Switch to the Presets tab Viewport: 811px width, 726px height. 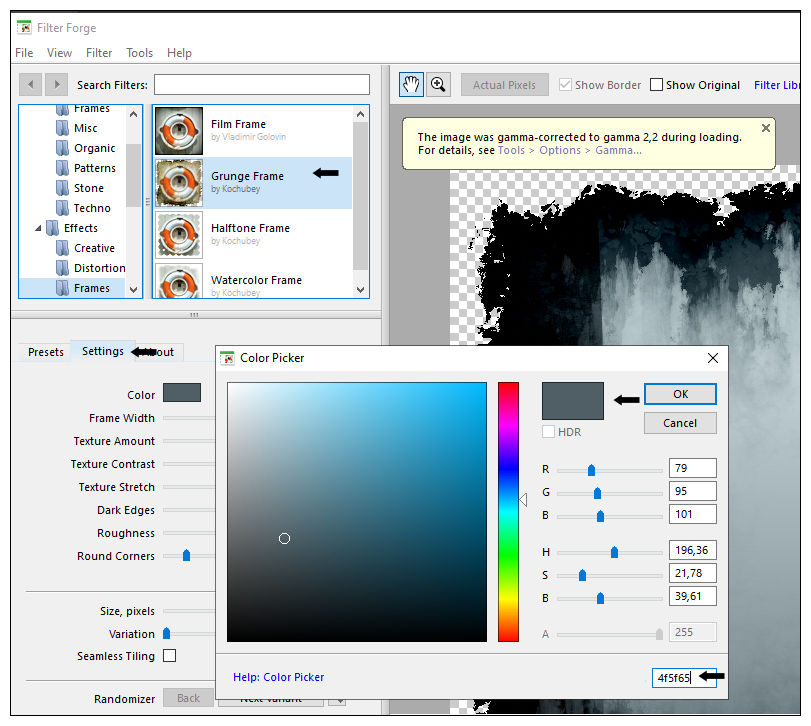46,352
